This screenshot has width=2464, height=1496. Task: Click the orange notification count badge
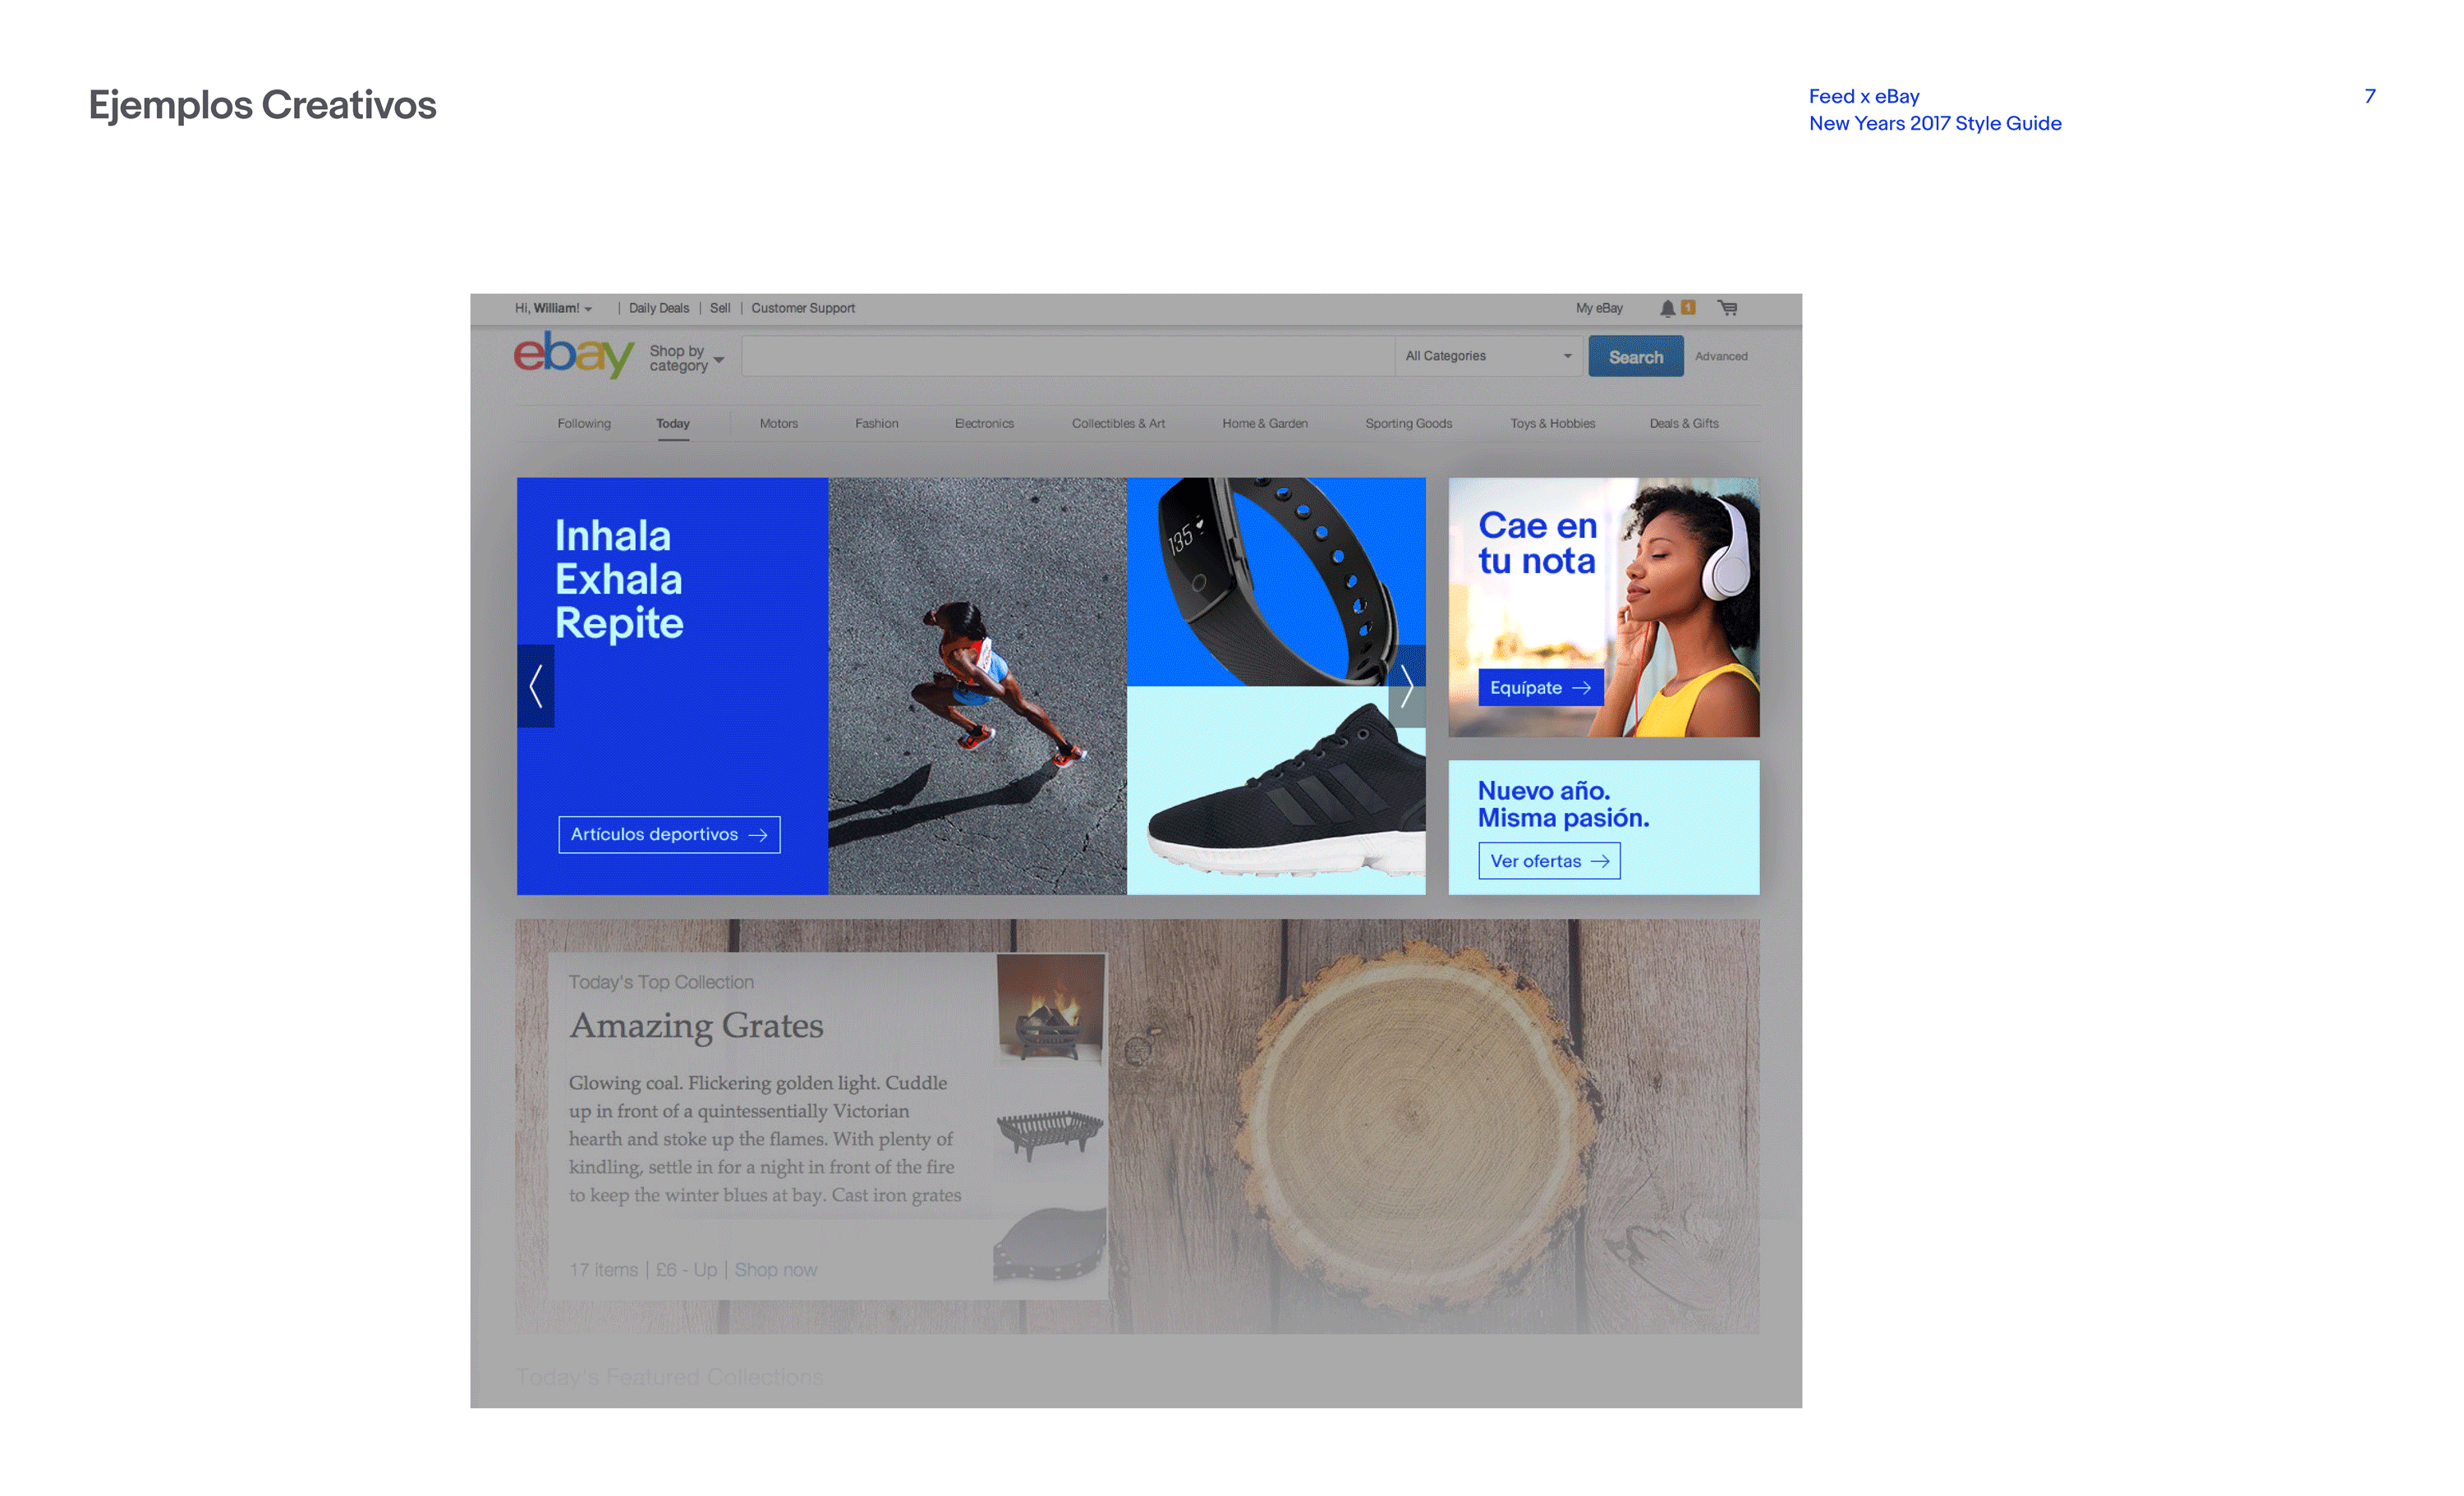[x=1688, y=307]
